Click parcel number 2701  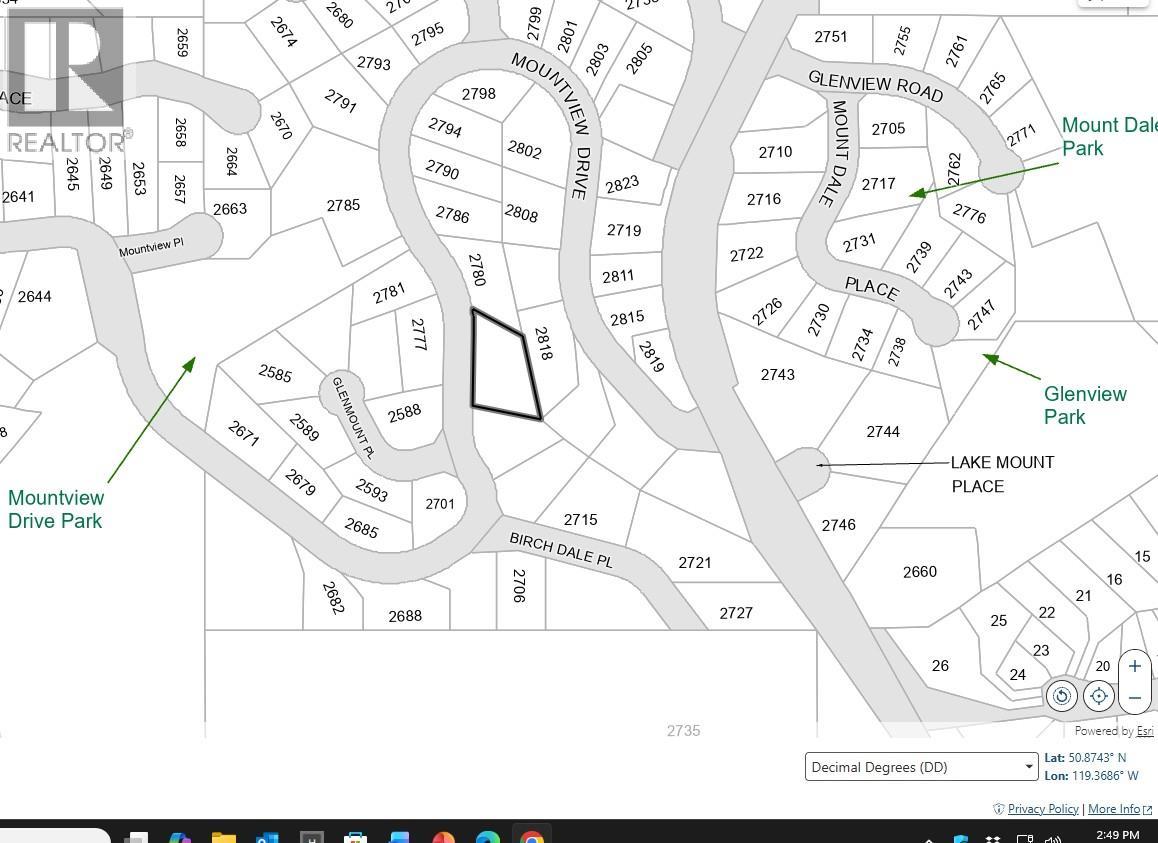tap(440, 504)
